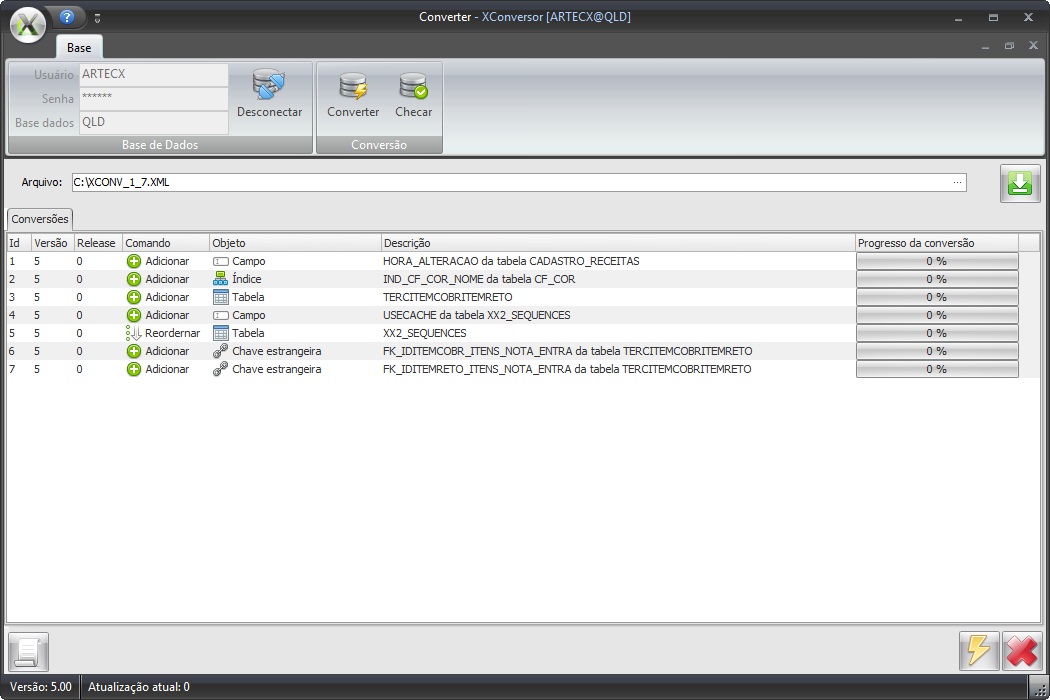
Task: Select the Base ribbon tab
Action: (79, 47)
